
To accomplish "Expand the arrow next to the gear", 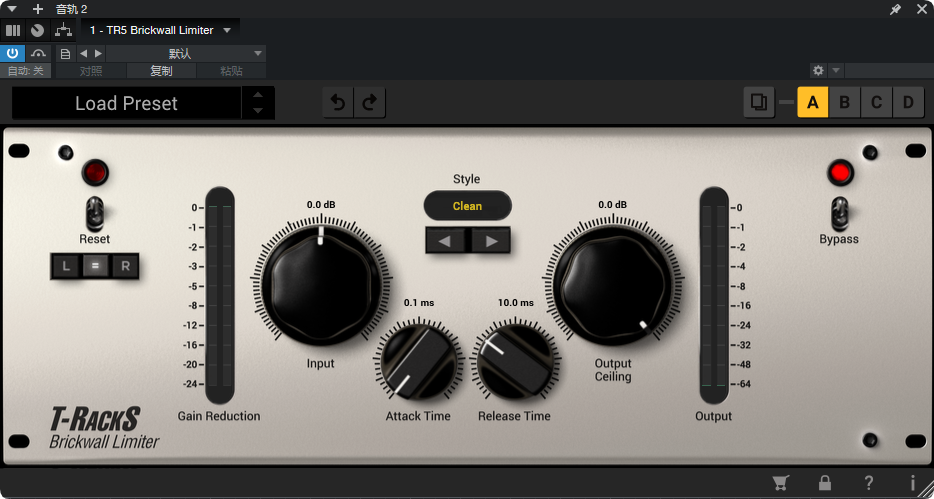I will pyautogui.click(x=836, y=70).
